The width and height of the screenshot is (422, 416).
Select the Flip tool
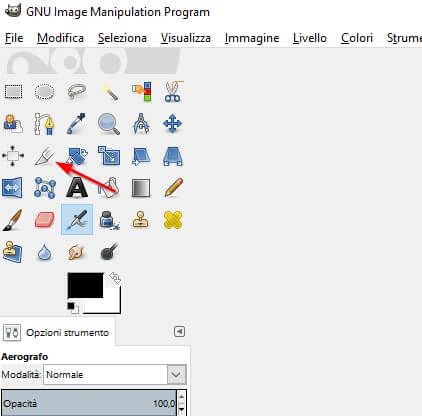[12, 187]
